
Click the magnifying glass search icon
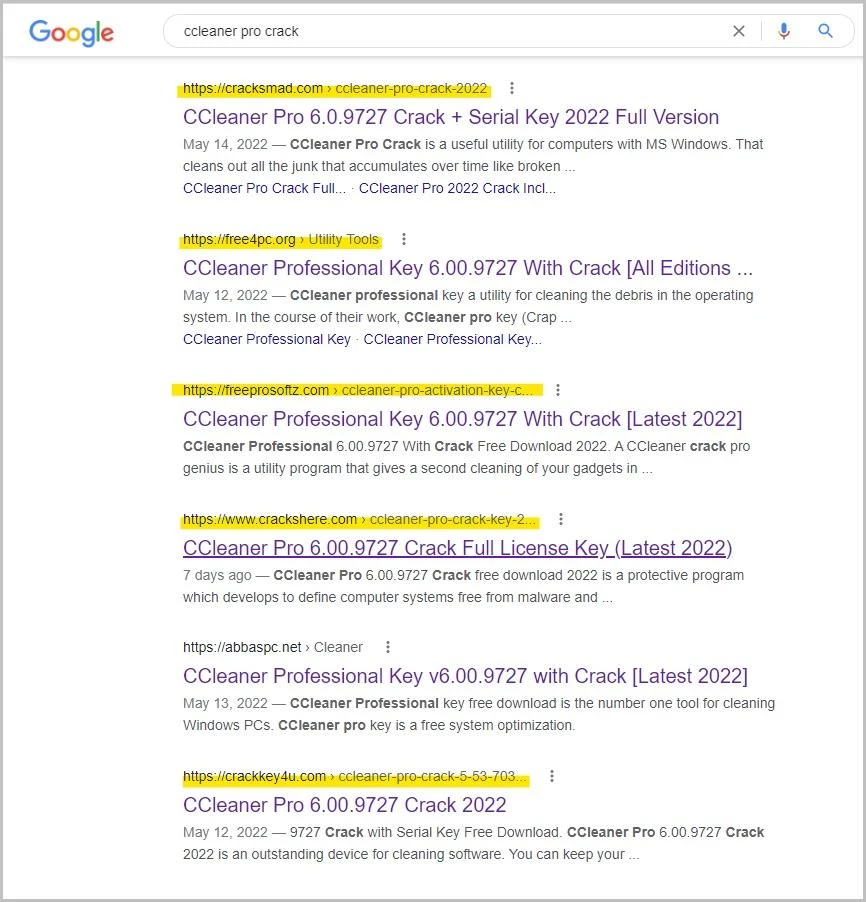coord(826,31)
